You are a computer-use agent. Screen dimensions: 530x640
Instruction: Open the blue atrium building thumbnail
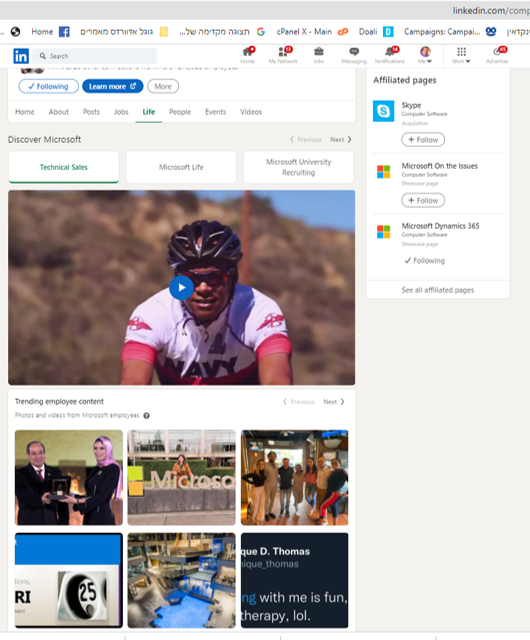(181, 580)
